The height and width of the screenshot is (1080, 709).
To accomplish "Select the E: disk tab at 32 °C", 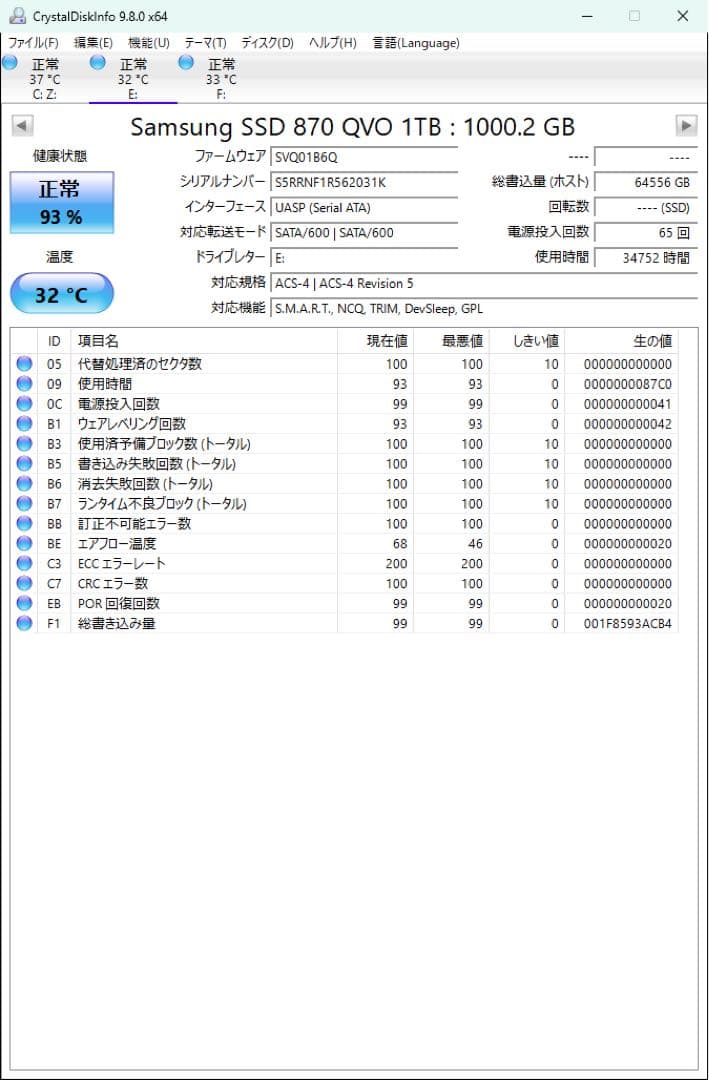I will point(133,79).
